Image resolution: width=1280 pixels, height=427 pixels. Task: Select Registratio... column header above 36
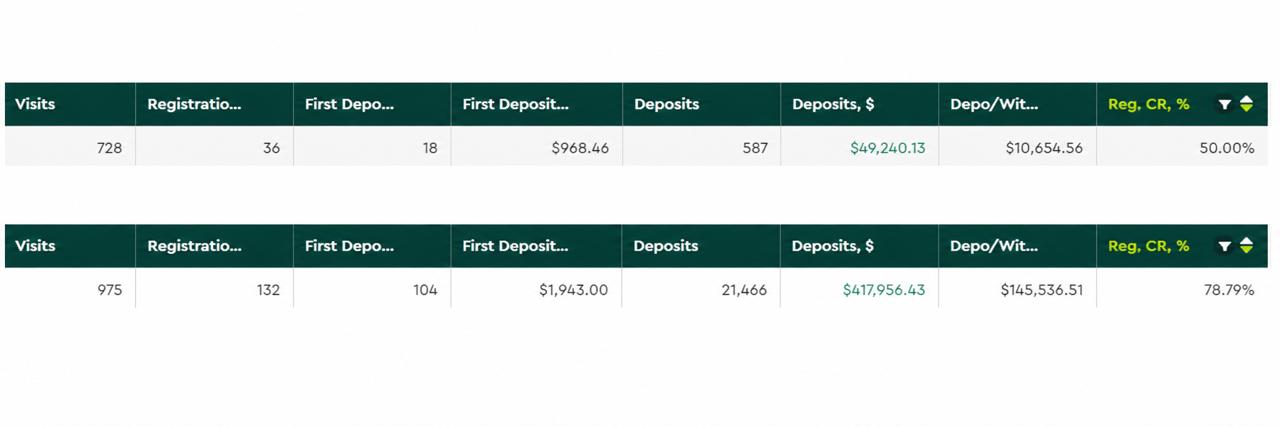(x=195, y=104)
